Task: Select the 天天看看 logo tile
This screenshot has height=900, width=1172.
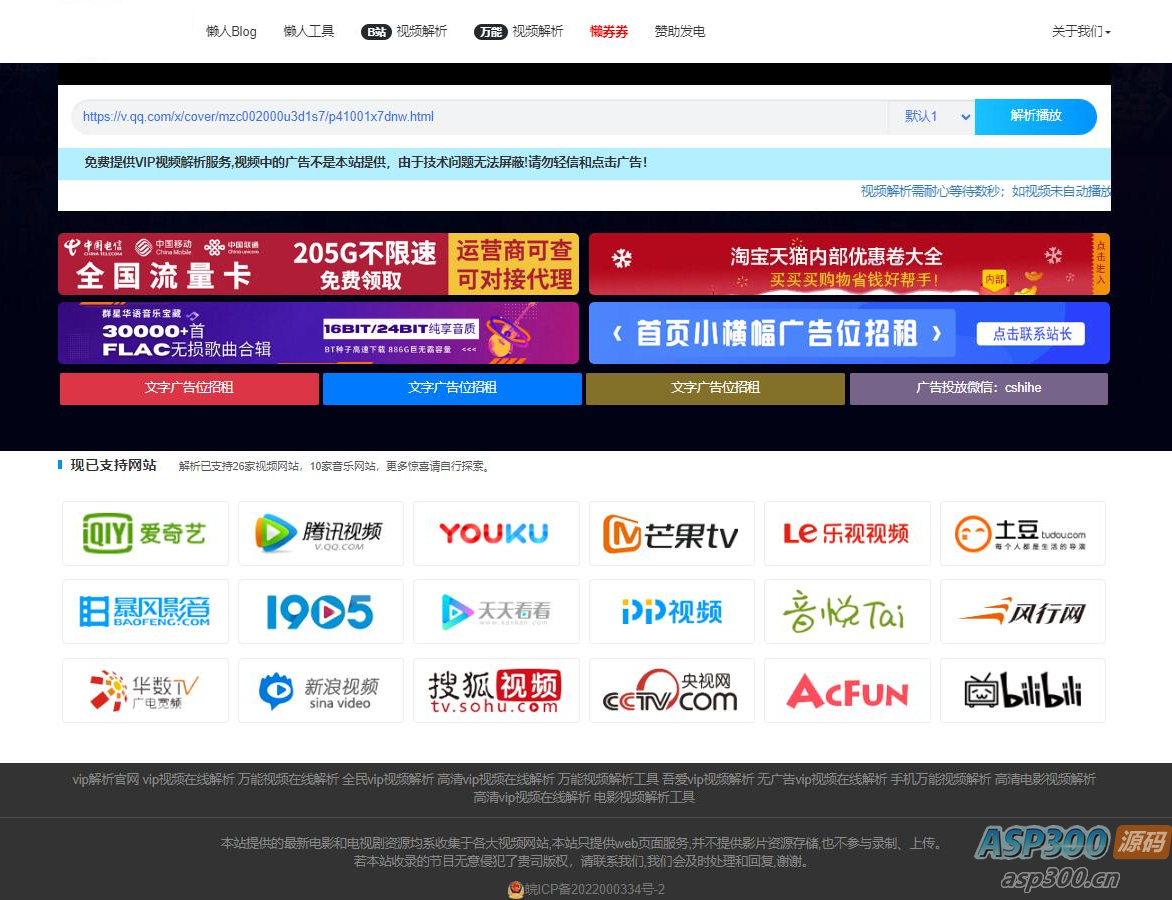Action: point(496,611)
